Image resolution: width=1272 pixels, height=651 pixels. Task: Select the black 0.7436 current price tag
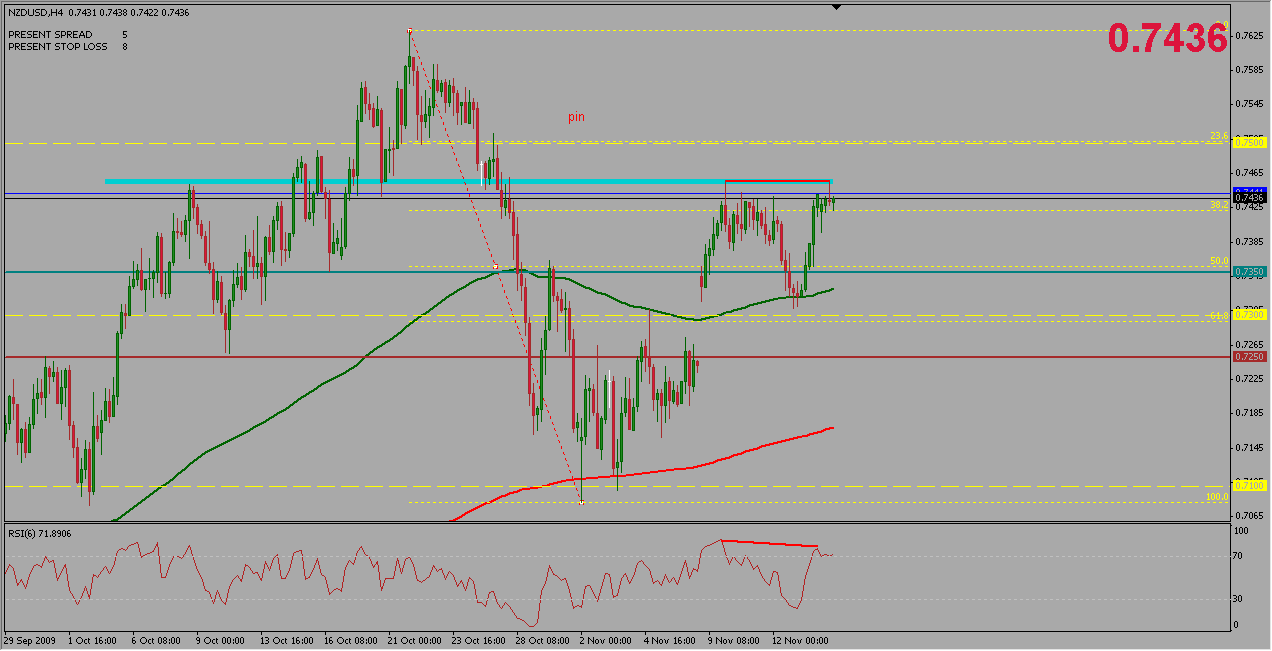point(1249,198)
